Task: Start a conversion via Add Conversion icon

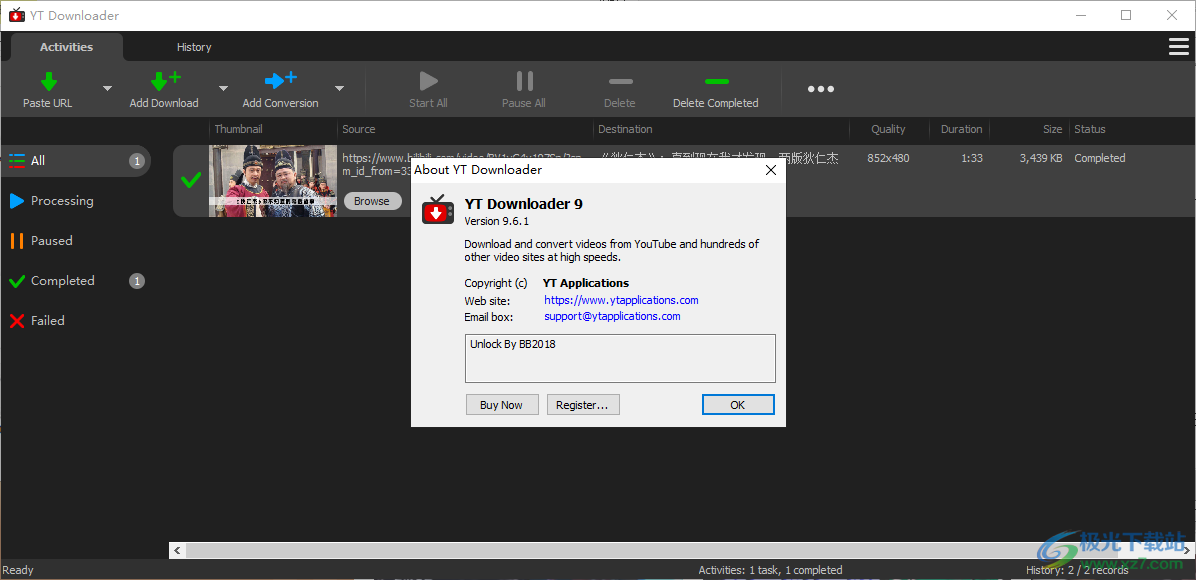Action: 279,81
